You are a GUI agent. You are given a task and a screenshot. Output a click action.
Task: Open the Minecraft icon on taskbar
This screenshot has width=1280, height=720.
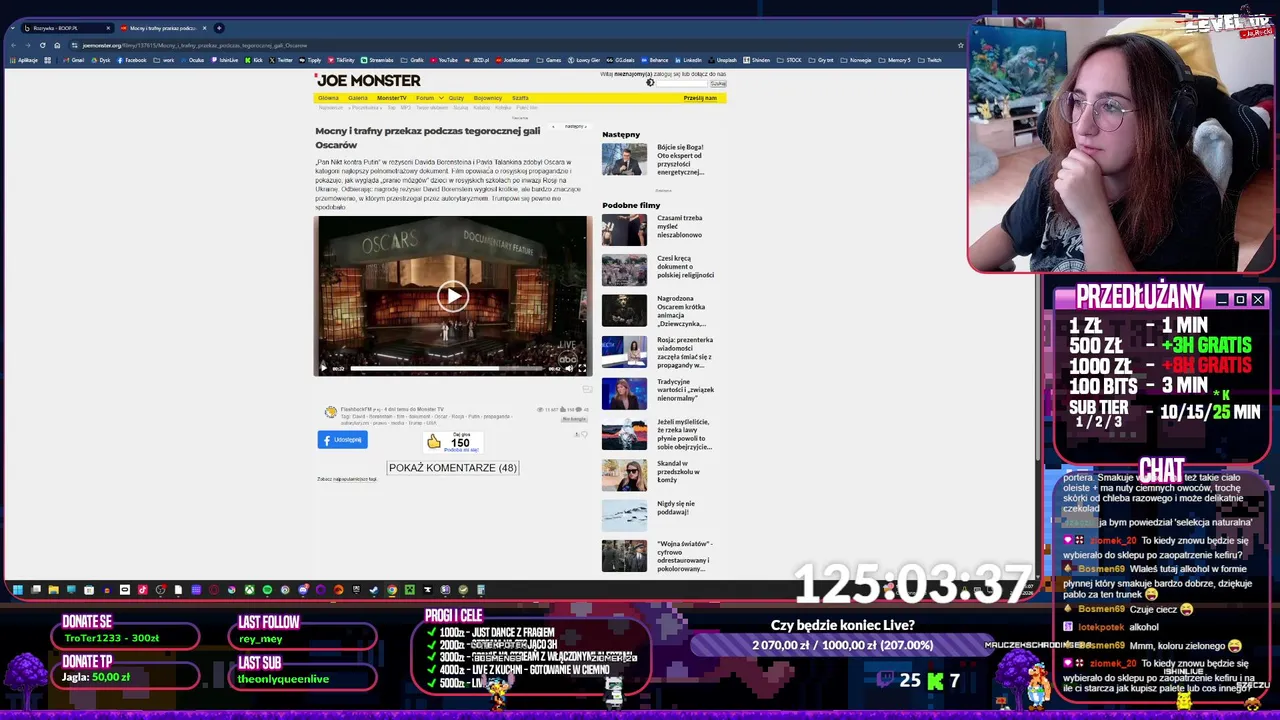click(409, 590)
